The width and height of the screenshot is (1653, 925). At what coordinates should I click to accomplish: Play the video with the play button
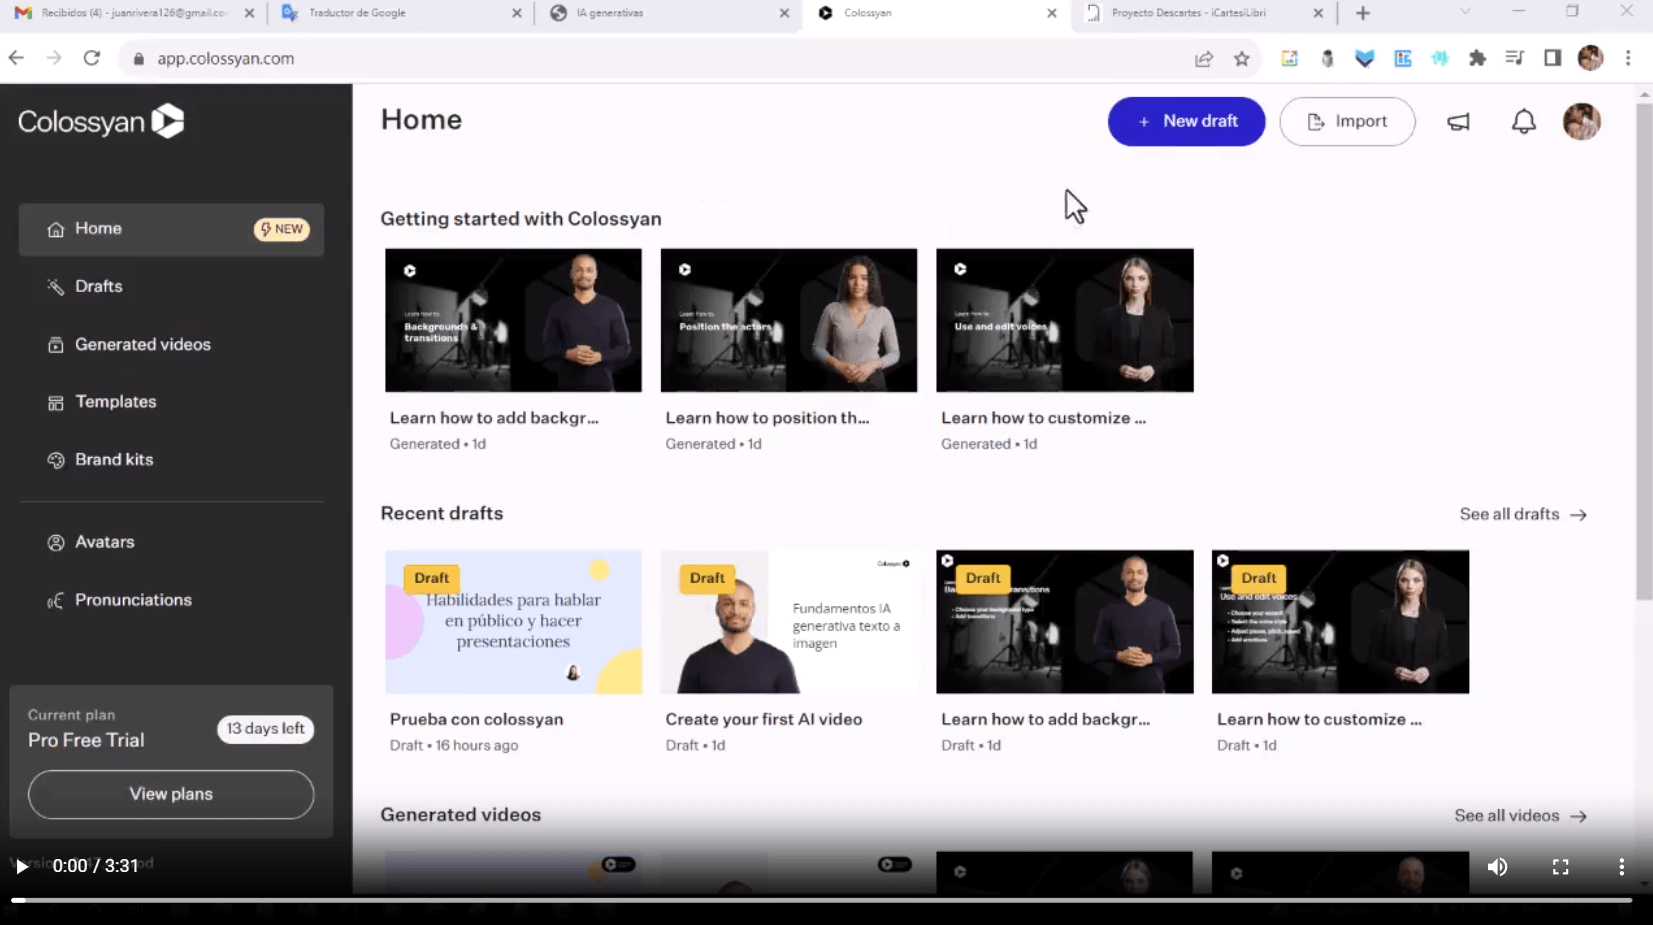coord(21,866)
